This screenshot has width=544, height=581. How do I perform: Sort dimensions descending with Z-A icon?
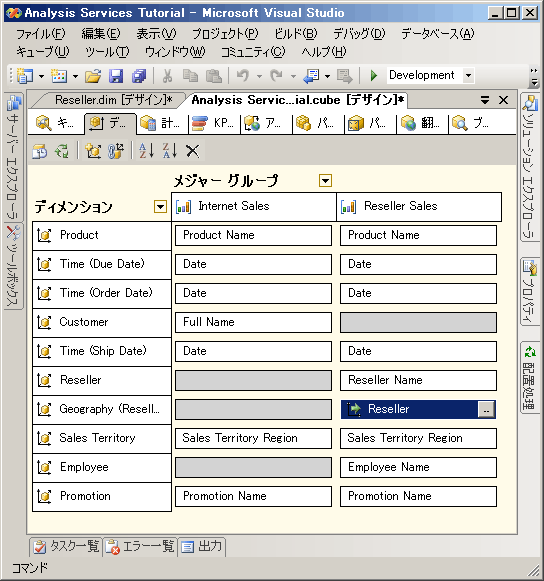(170, 151)
